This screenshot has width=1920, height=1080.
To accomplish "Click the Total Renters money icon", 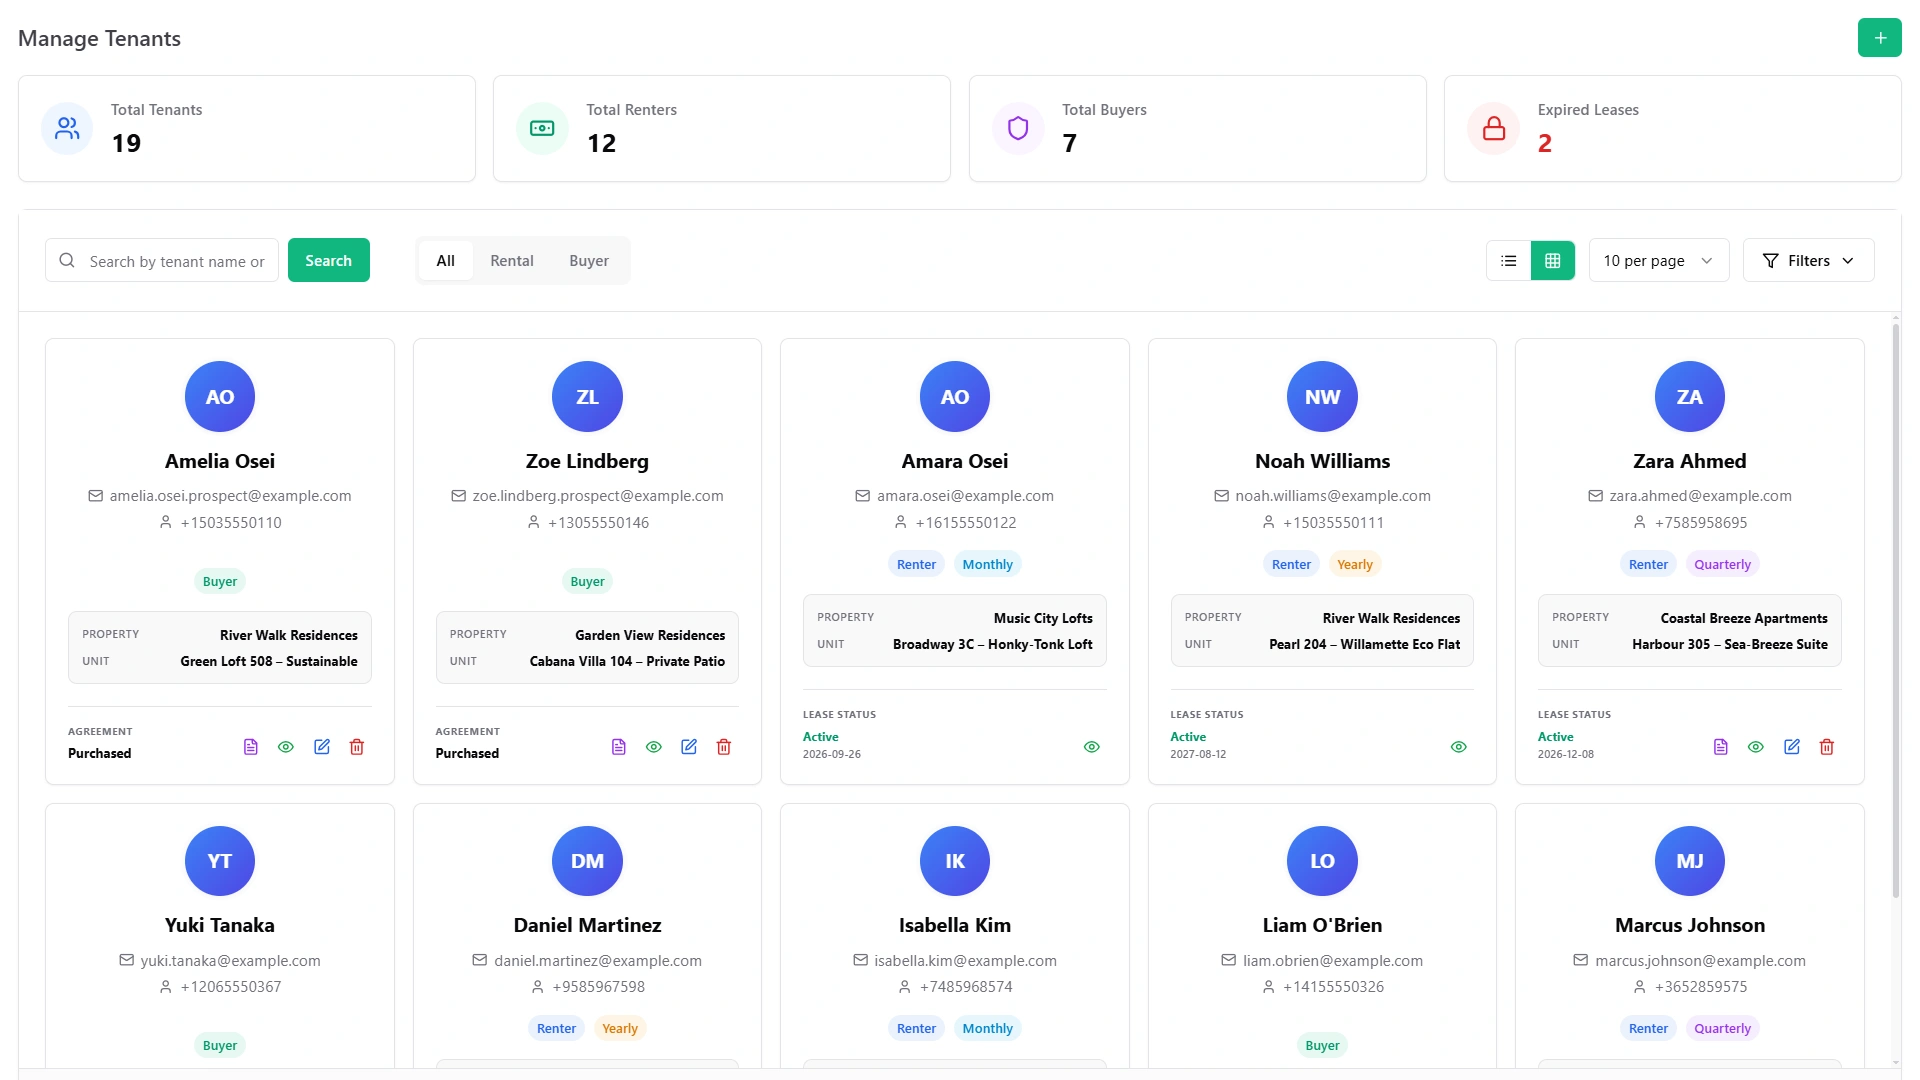I will coord(542,128).
